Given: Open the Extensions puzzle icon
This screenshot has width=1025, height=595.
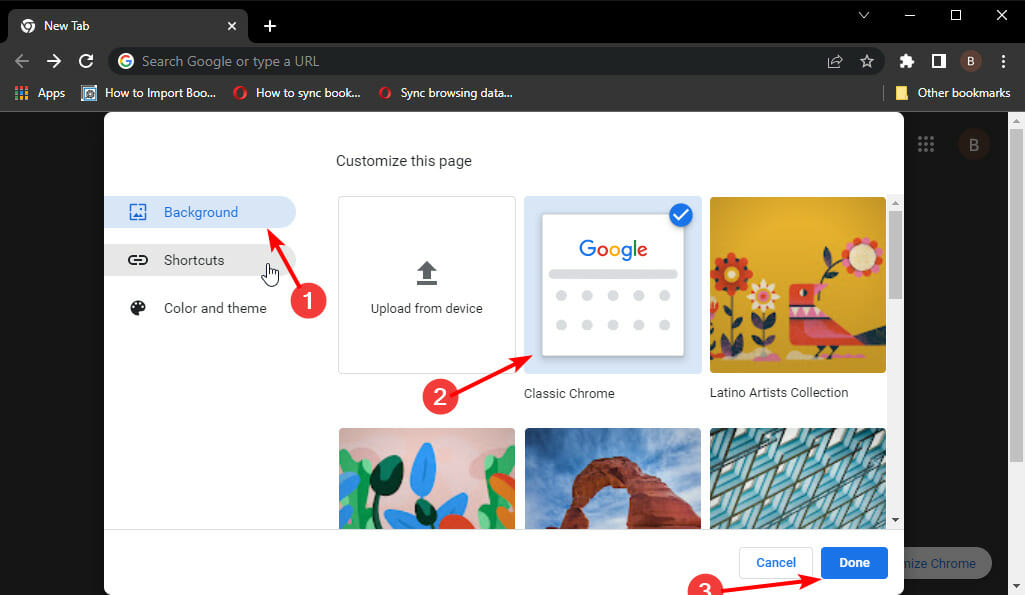Looking at the screenshot, I should (x=906, y=61).
